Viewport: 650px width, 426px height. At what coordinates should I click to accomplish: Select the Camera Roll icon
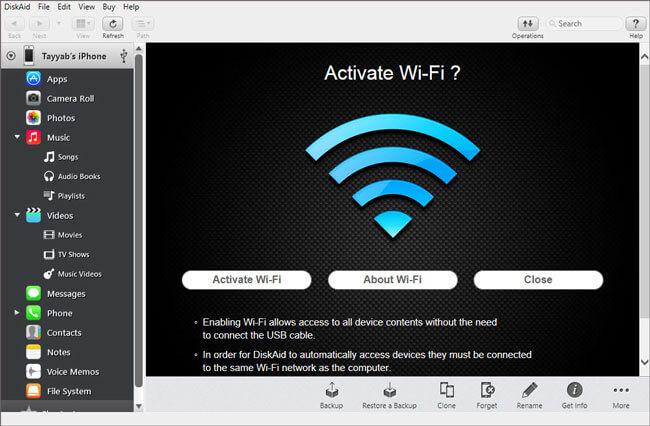(x=34, y=98)
